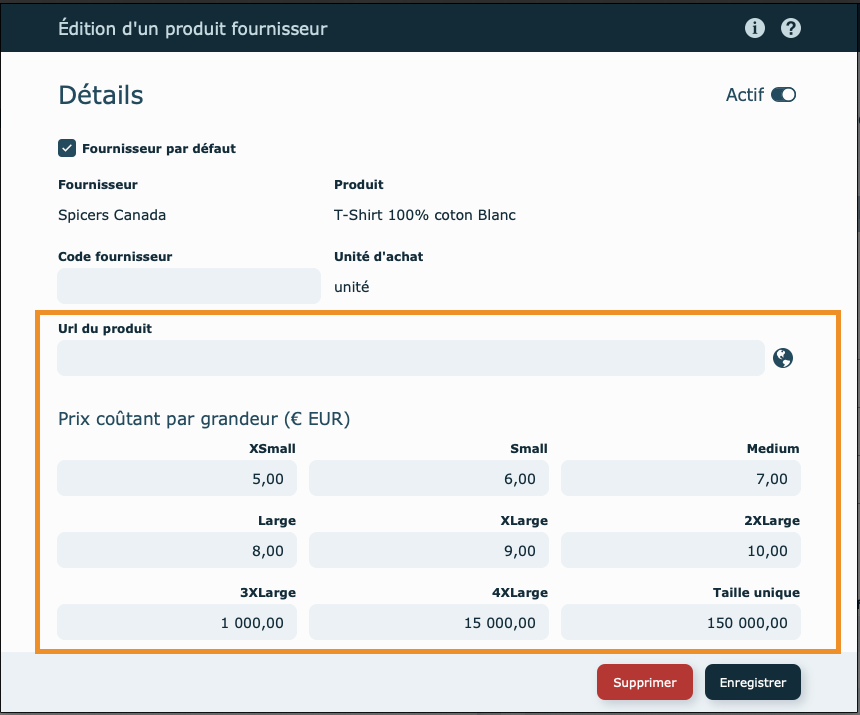This screenshot has height=715, width=860.
Task: Save with the Enregistrer button
Action: 752,683
